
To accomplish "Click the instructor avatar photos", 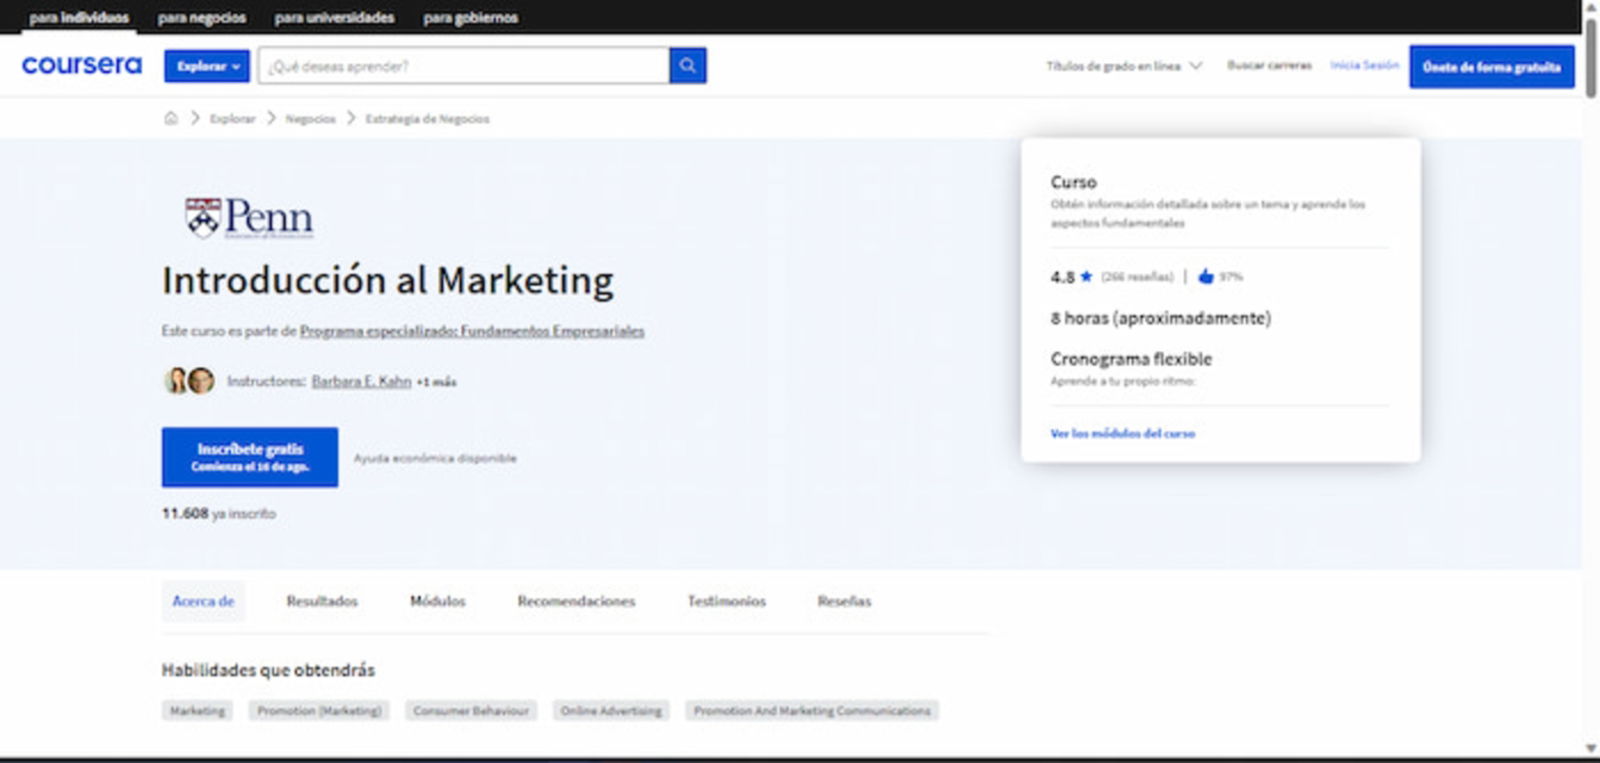I will click(189, 381).
